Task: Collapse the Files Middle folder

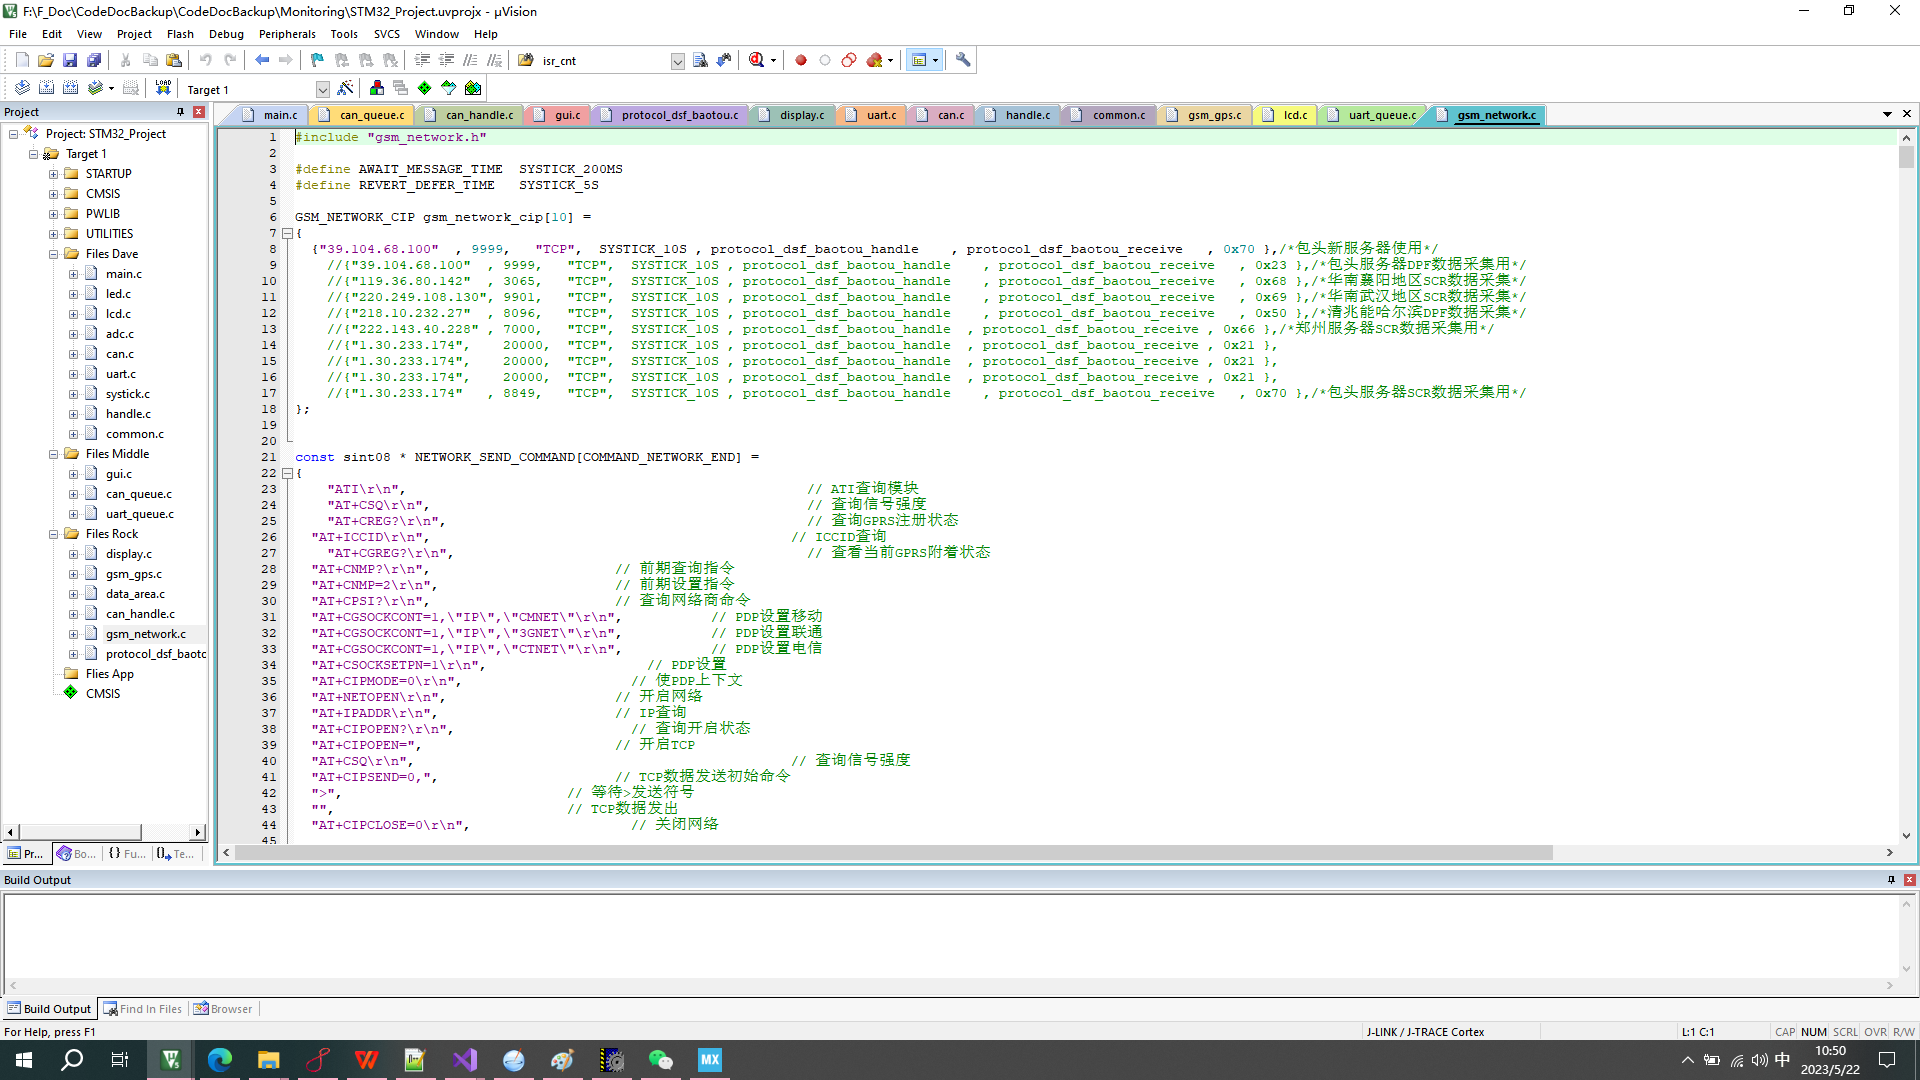Action: [x=53, y=454]
